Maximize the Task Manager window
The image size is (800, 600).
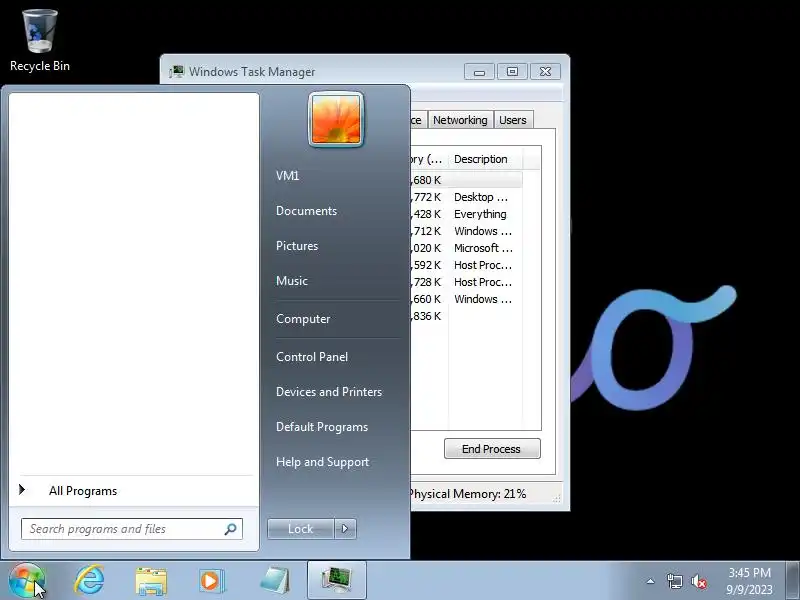[512, 71]
